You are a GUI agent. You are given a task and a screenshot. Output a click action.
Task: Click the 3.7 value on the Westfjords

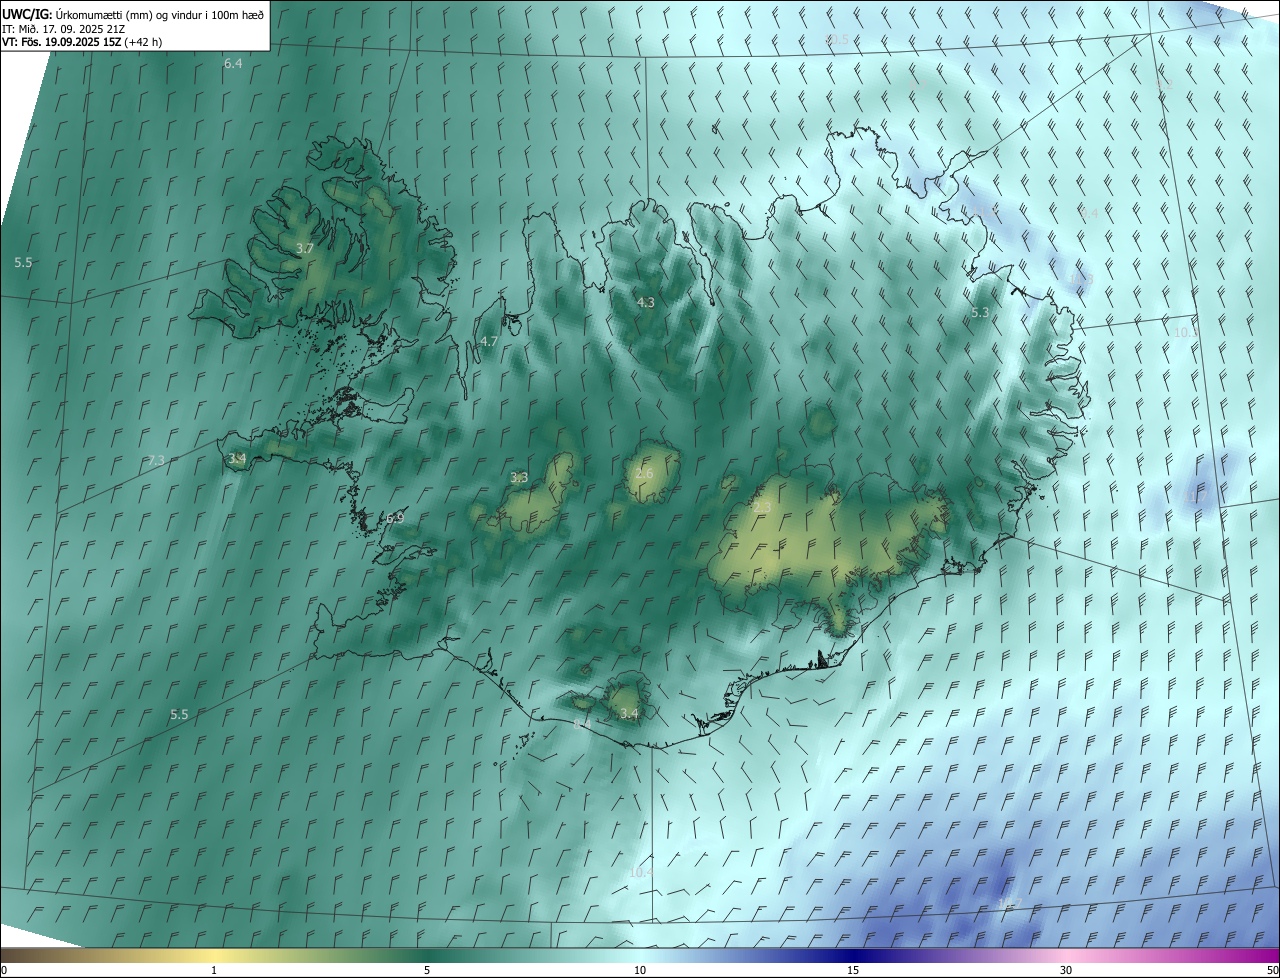point(306,248)
